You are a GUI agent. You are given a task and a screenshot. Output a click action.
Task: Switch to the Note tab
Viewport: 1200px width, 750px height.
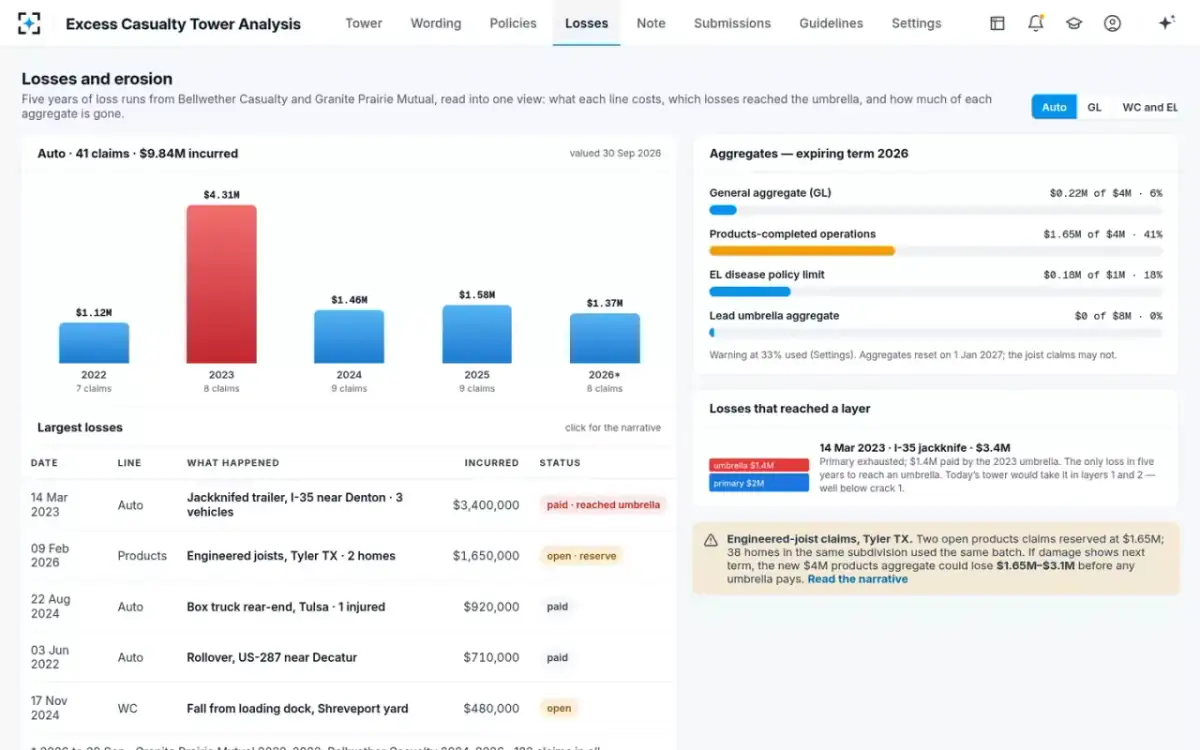tap(651, 23)
